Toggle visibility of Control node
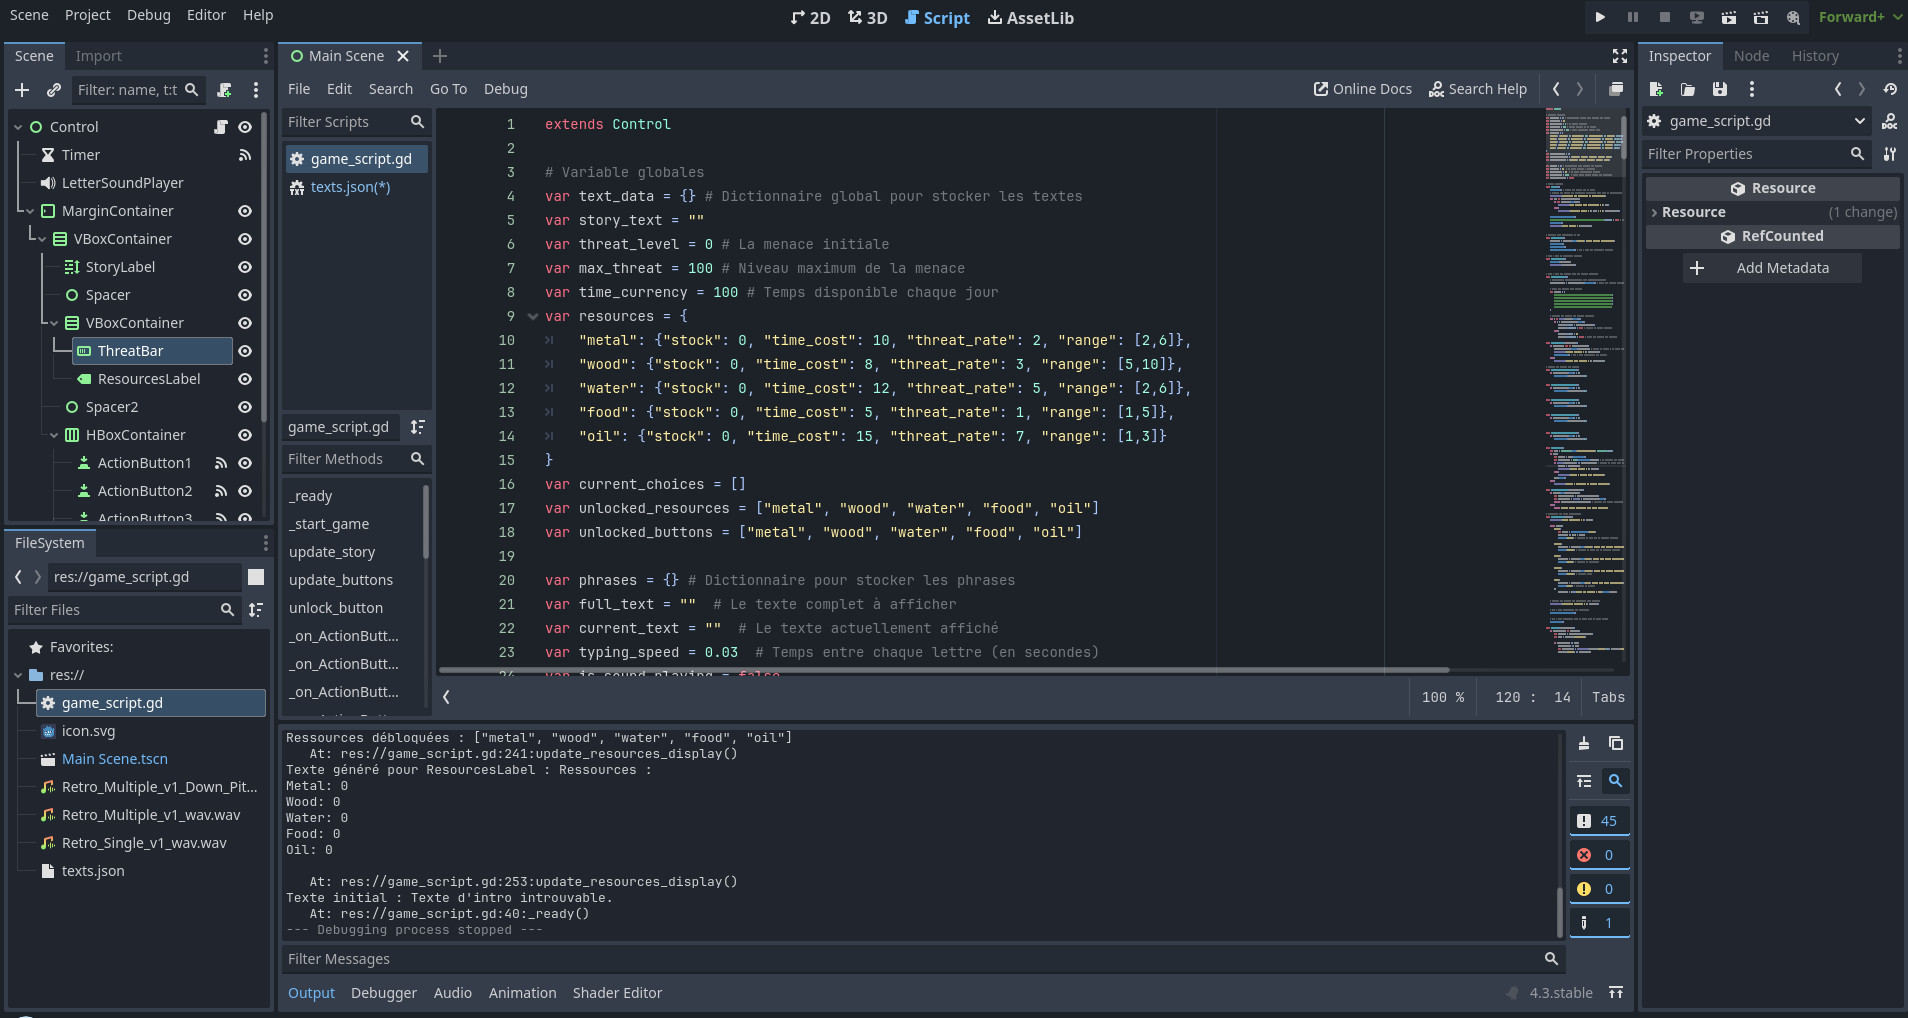Viewport: 1908px width, 1018px height. 245,127
